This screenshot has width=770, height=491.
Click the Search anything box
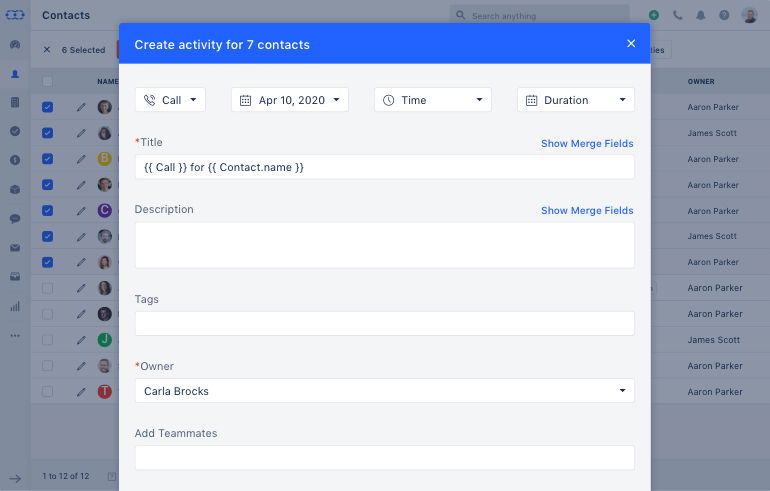tap(539, 15)
